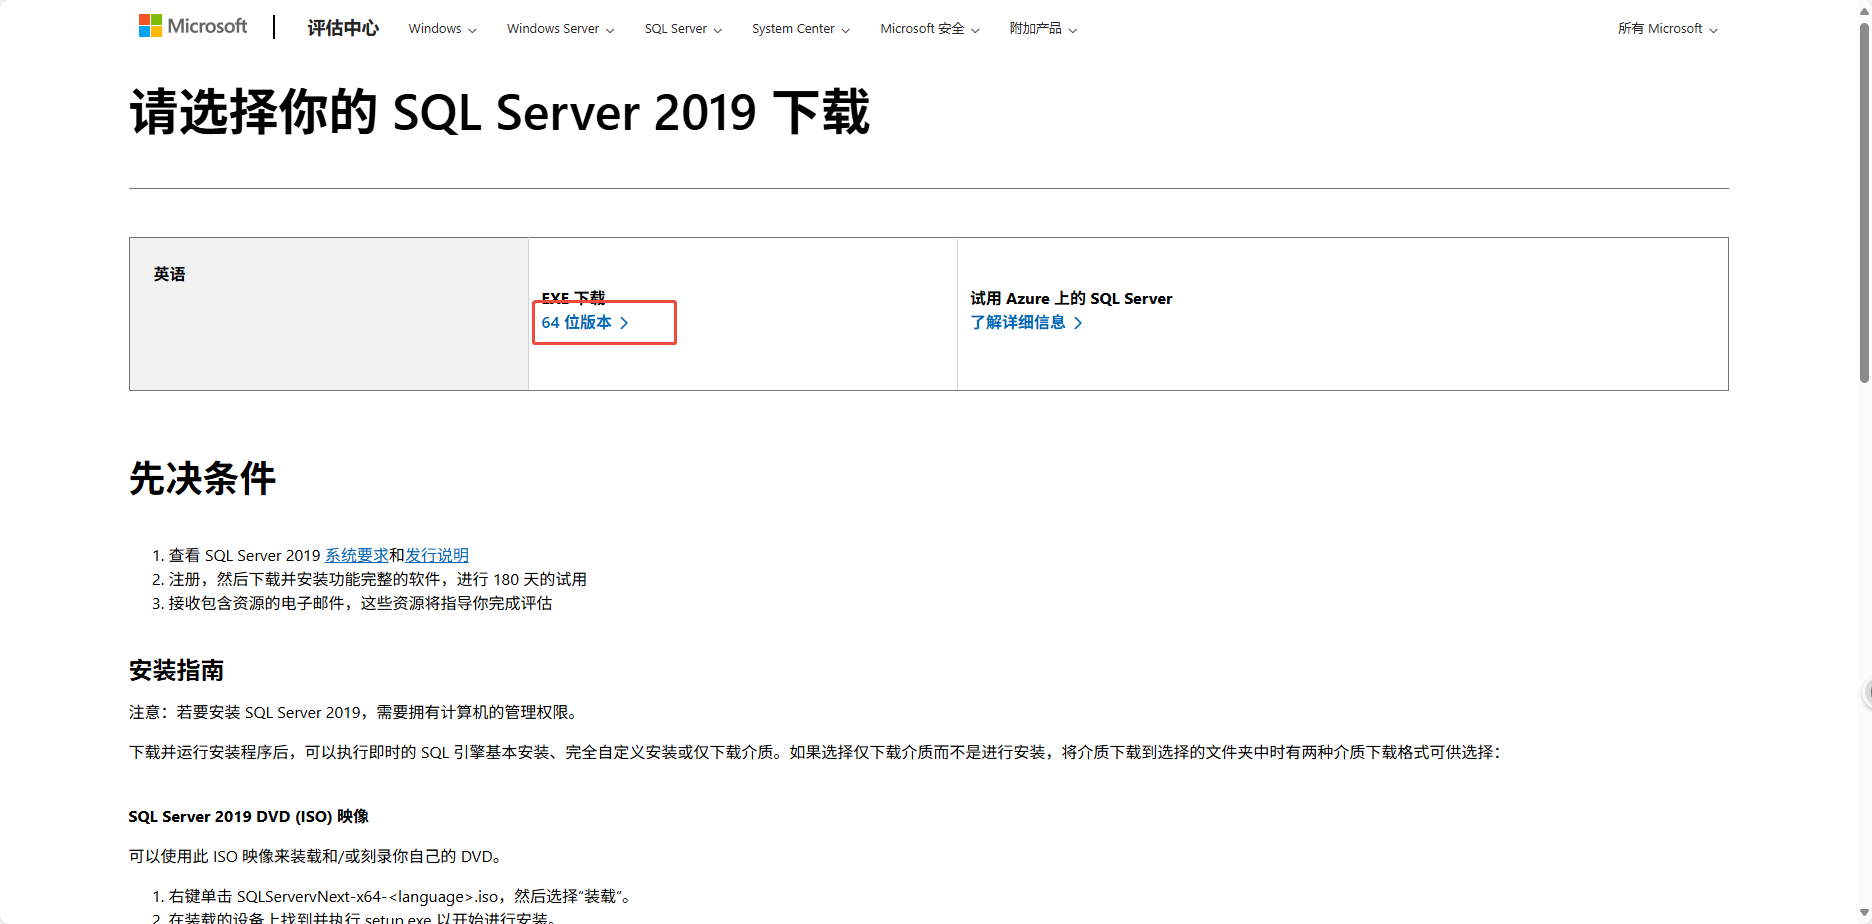Select the 英语 language option
Viewport: 1872px width, 924px height.
(x=170, y=273)
